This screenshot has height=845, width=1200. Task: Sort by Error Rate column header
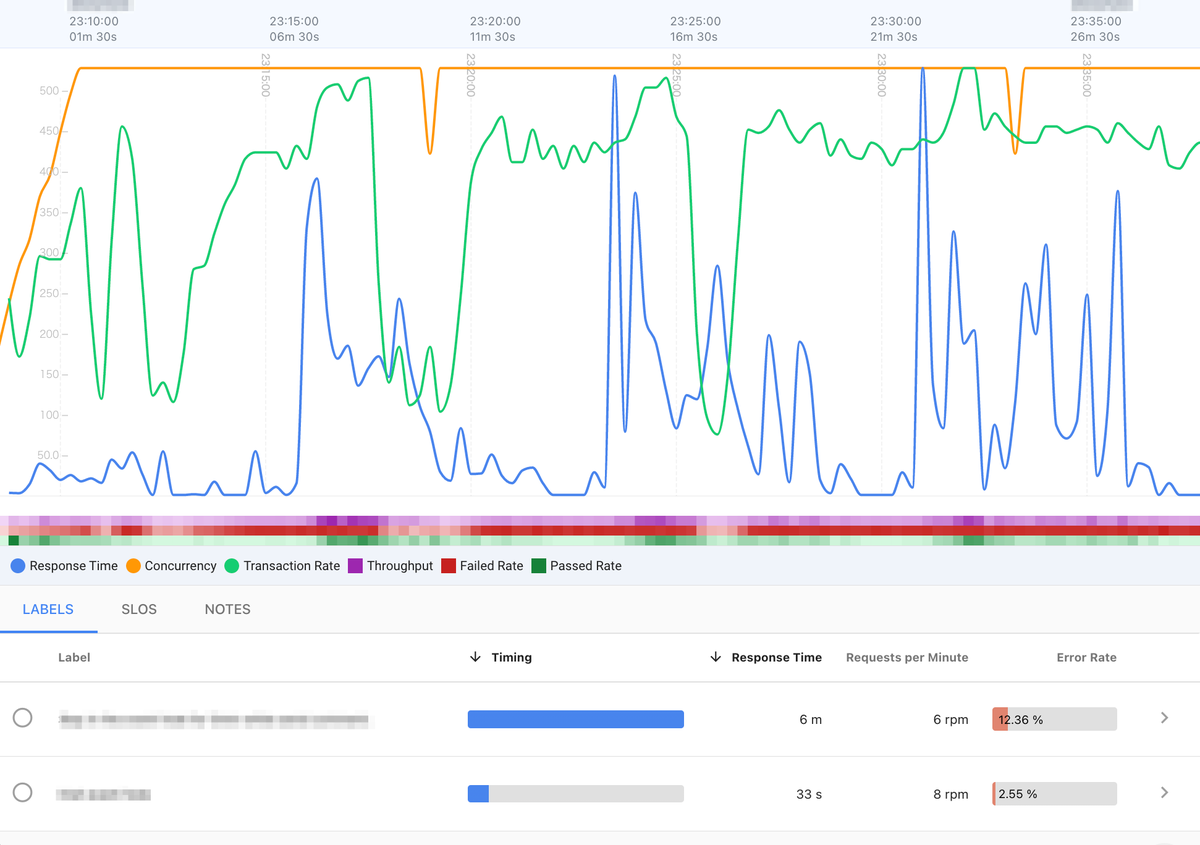coord(1087,657)
